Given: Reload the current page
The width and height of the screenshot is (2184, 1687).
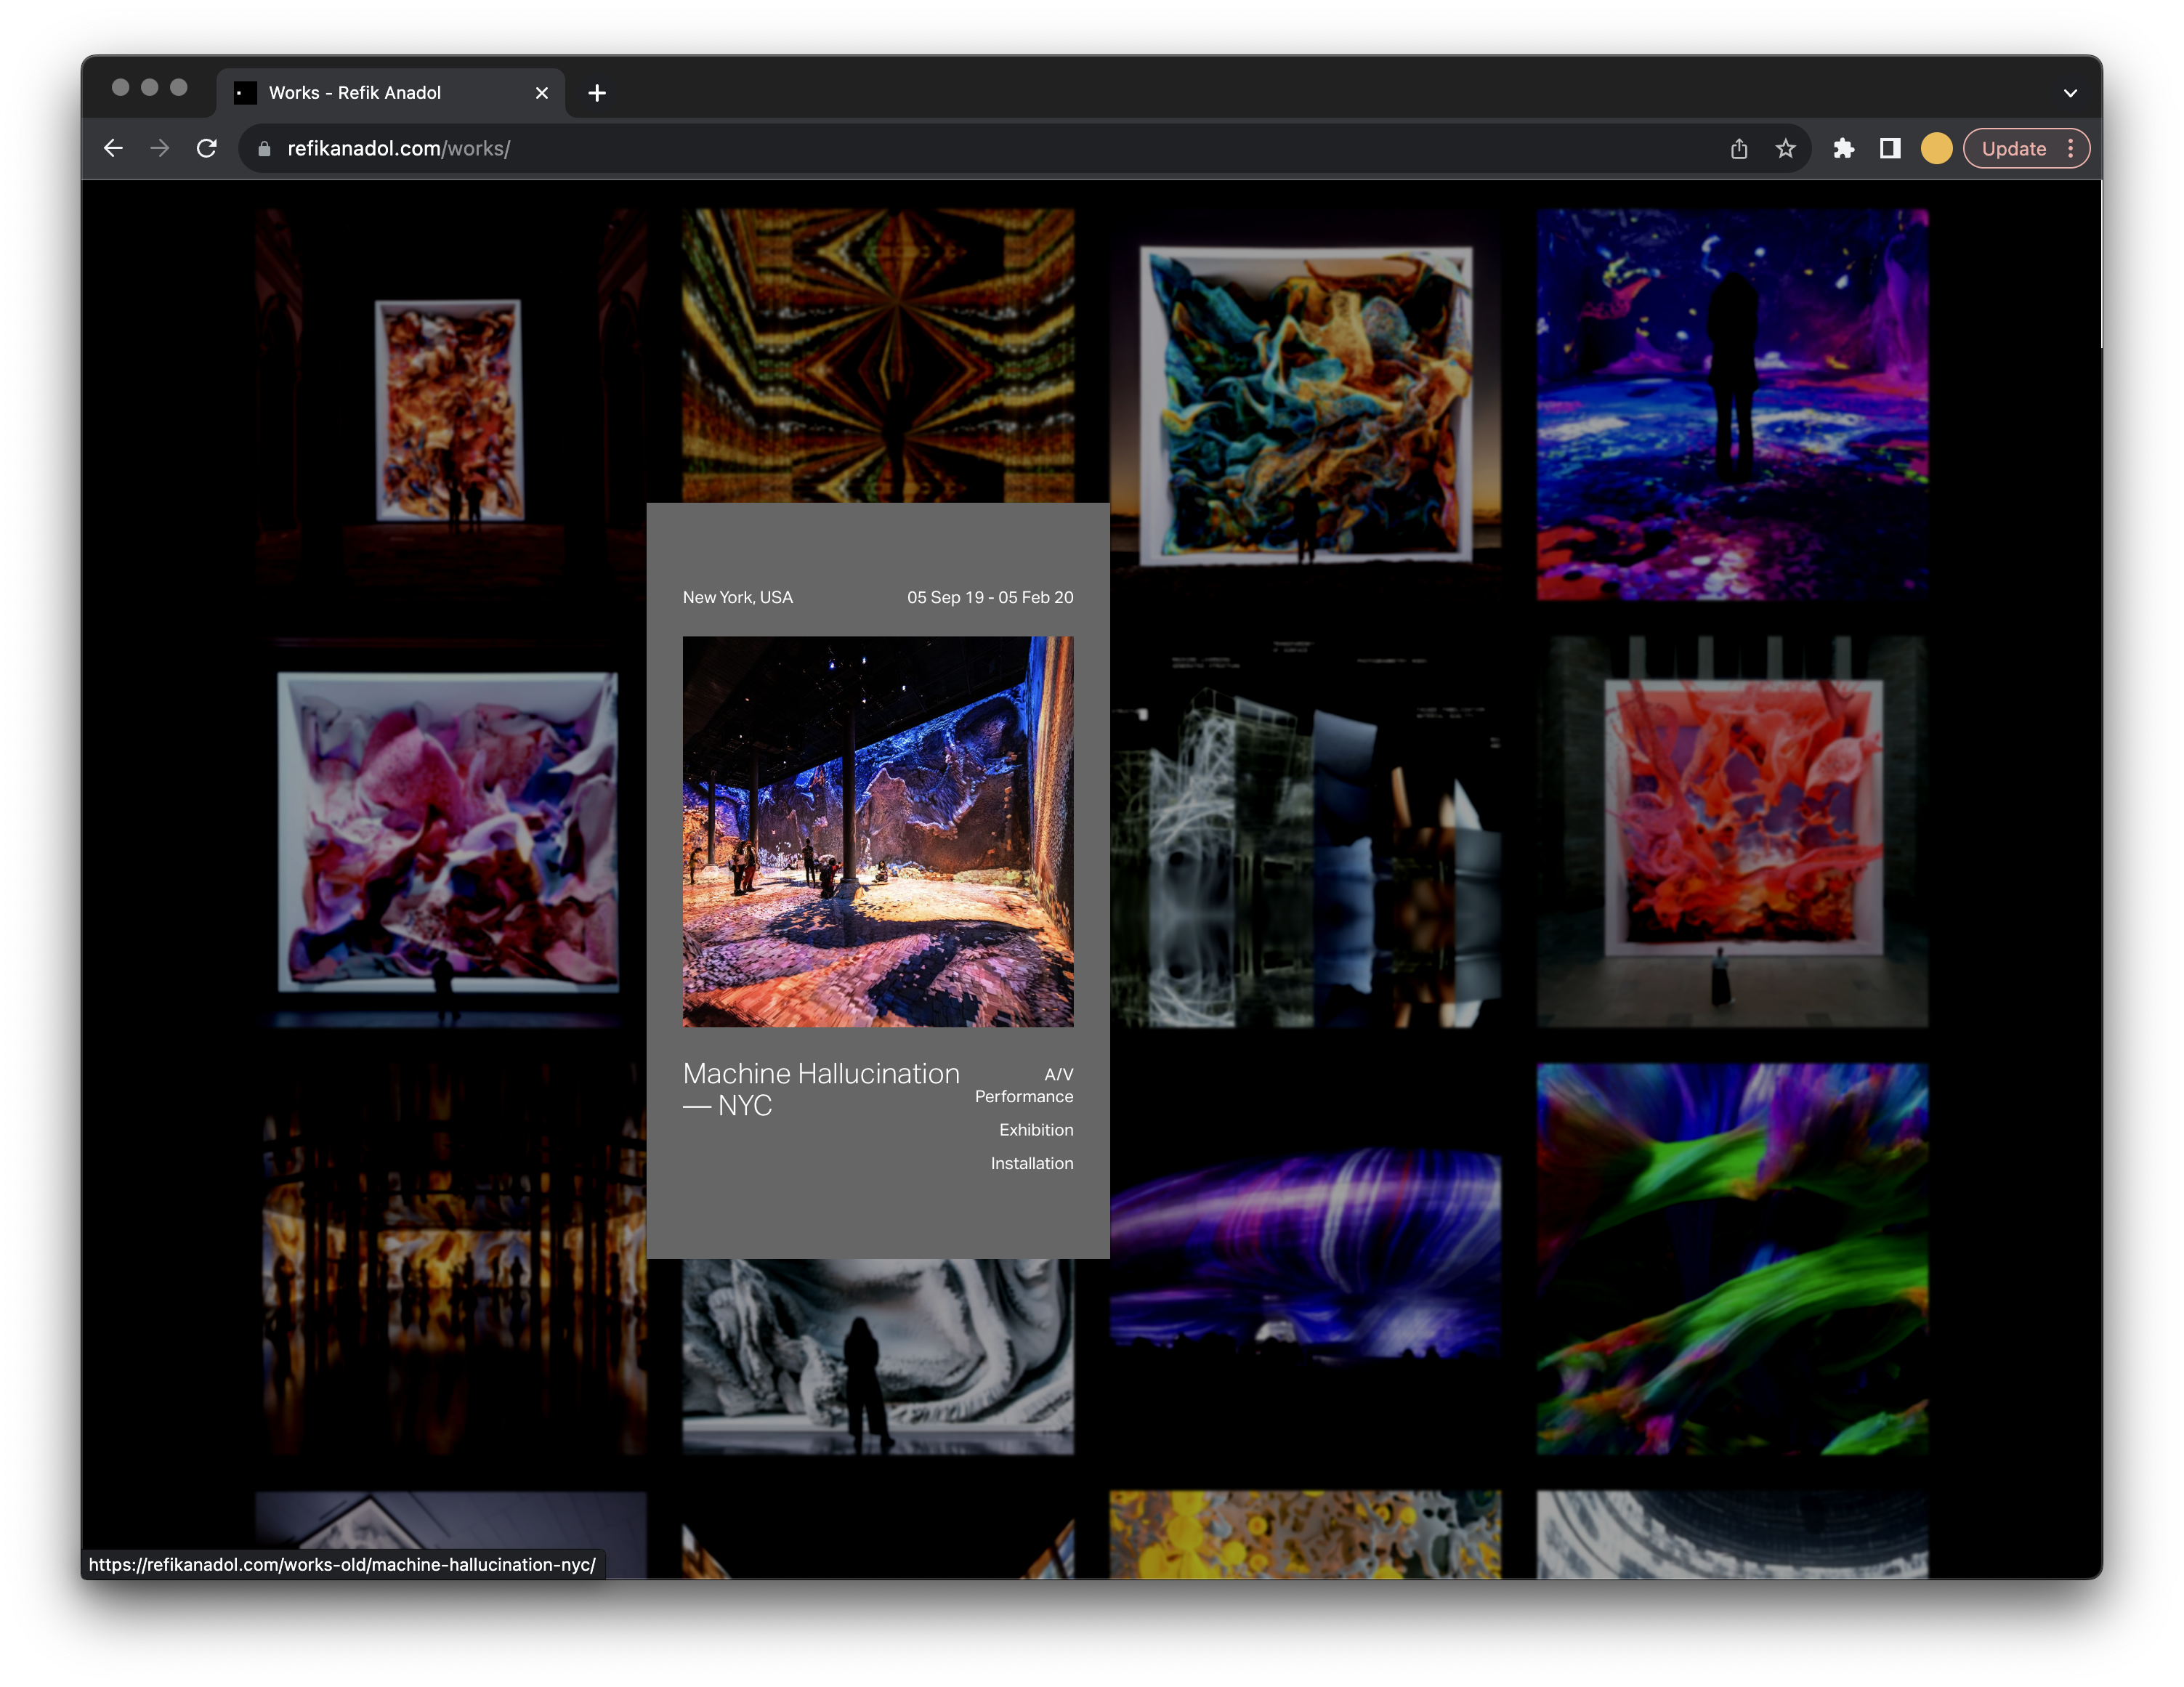Looking at the screenshot, I should point(207,148).
